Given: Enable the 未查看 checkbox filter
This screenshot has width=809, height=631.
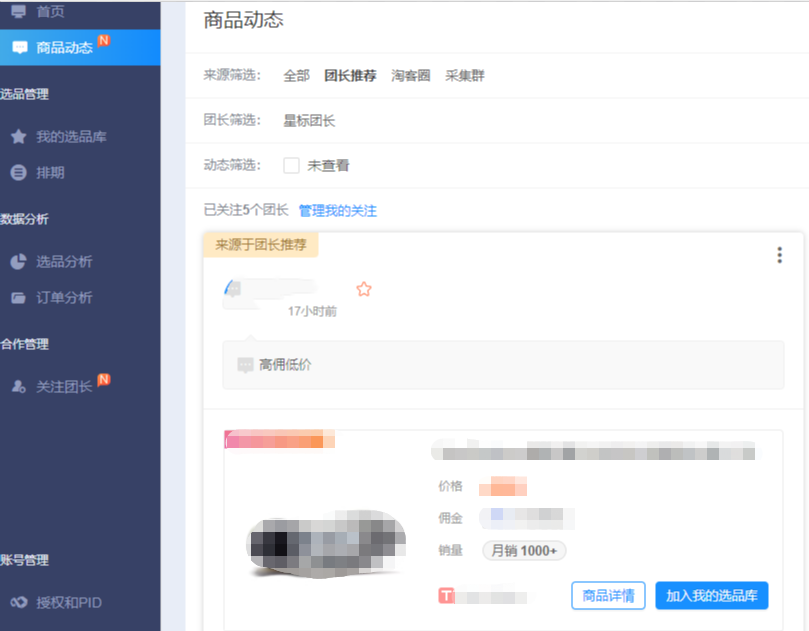Looking at the screenshot, I should pos(291,166).
